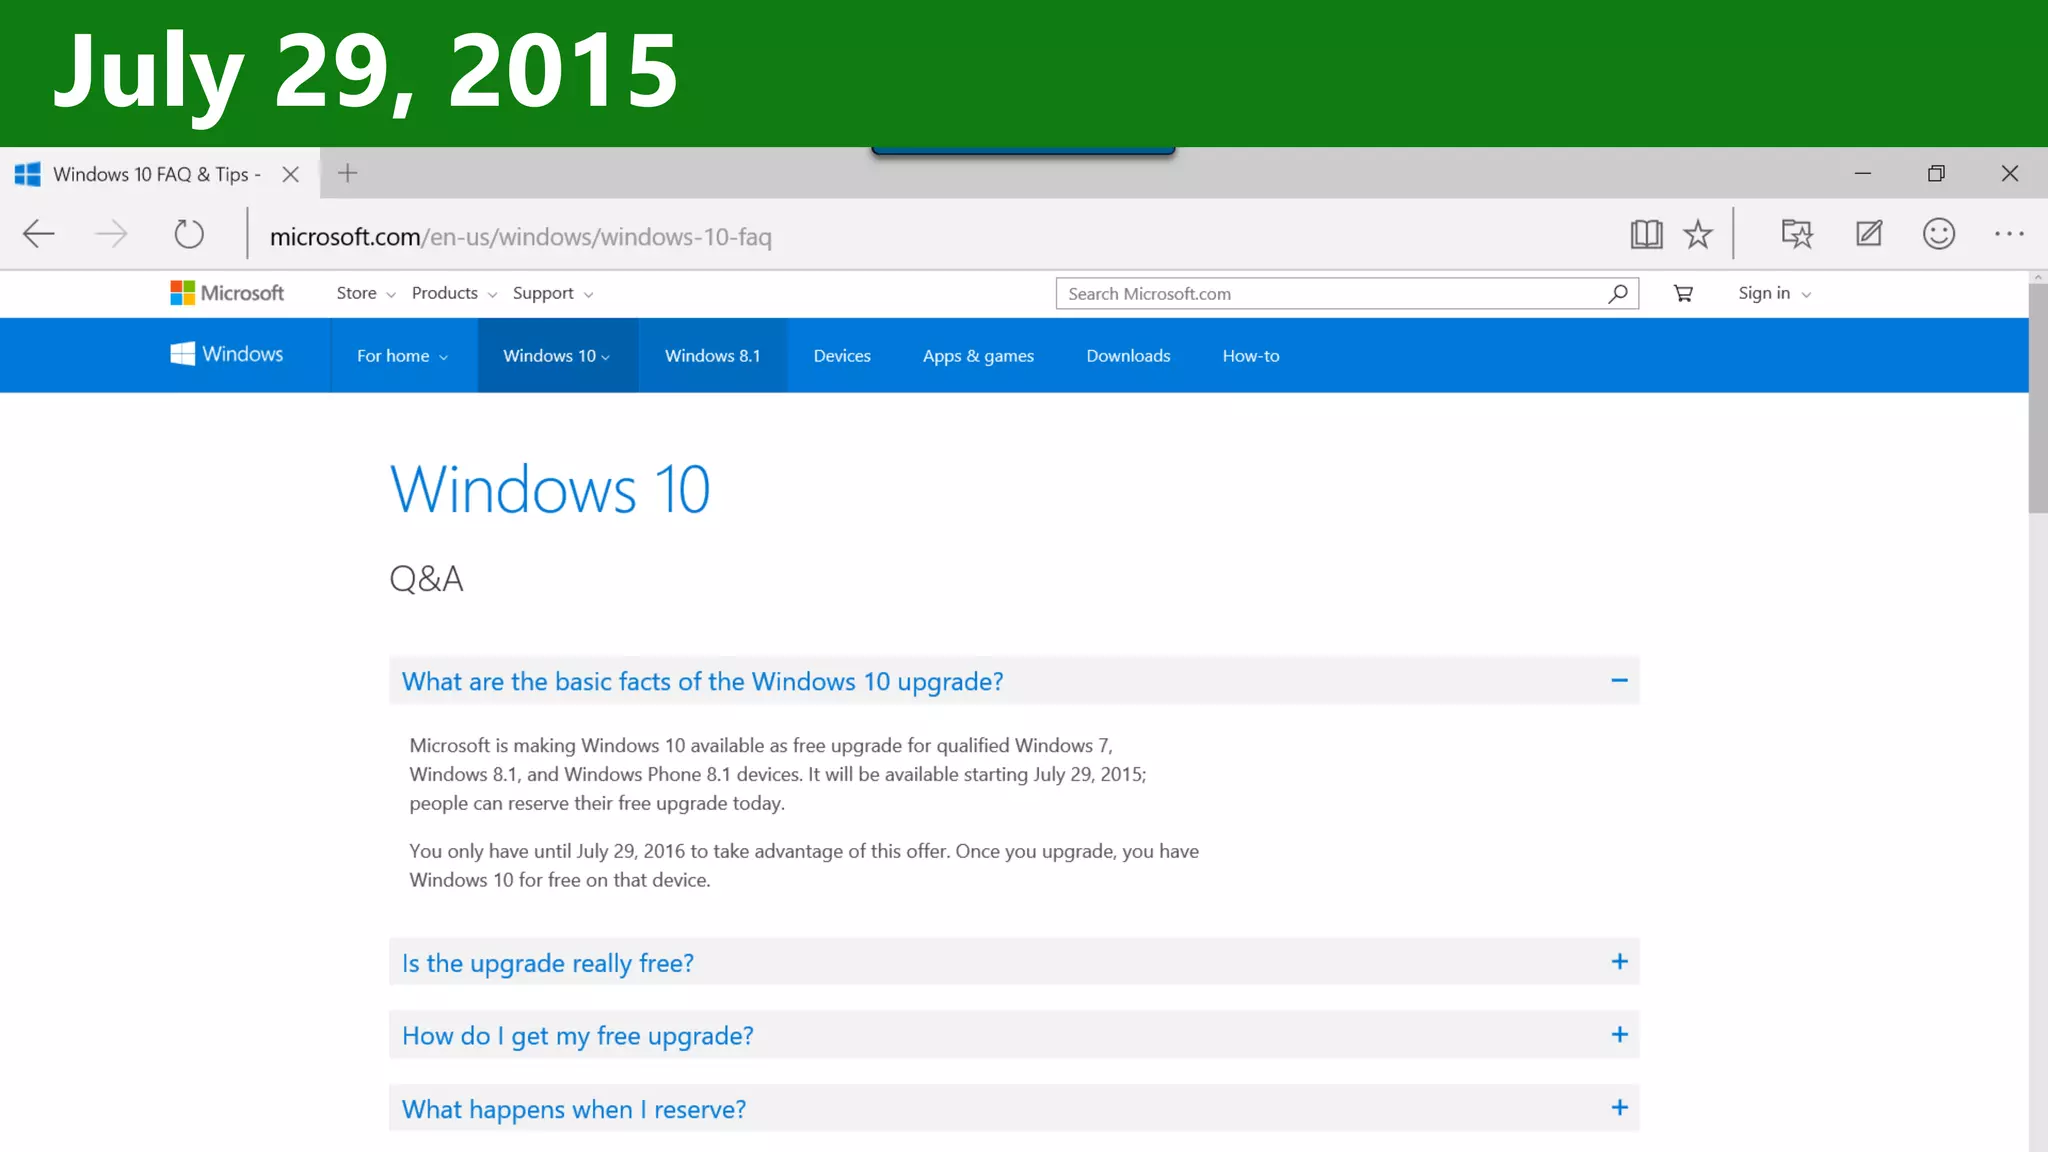Go to Windows 8.1 nav item

pos(712,356)
